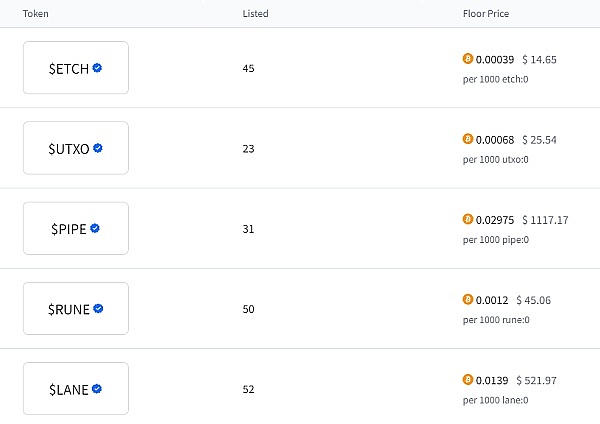Open the $RUNE token button
600x424 pixels.
click(x=76, y=309)
